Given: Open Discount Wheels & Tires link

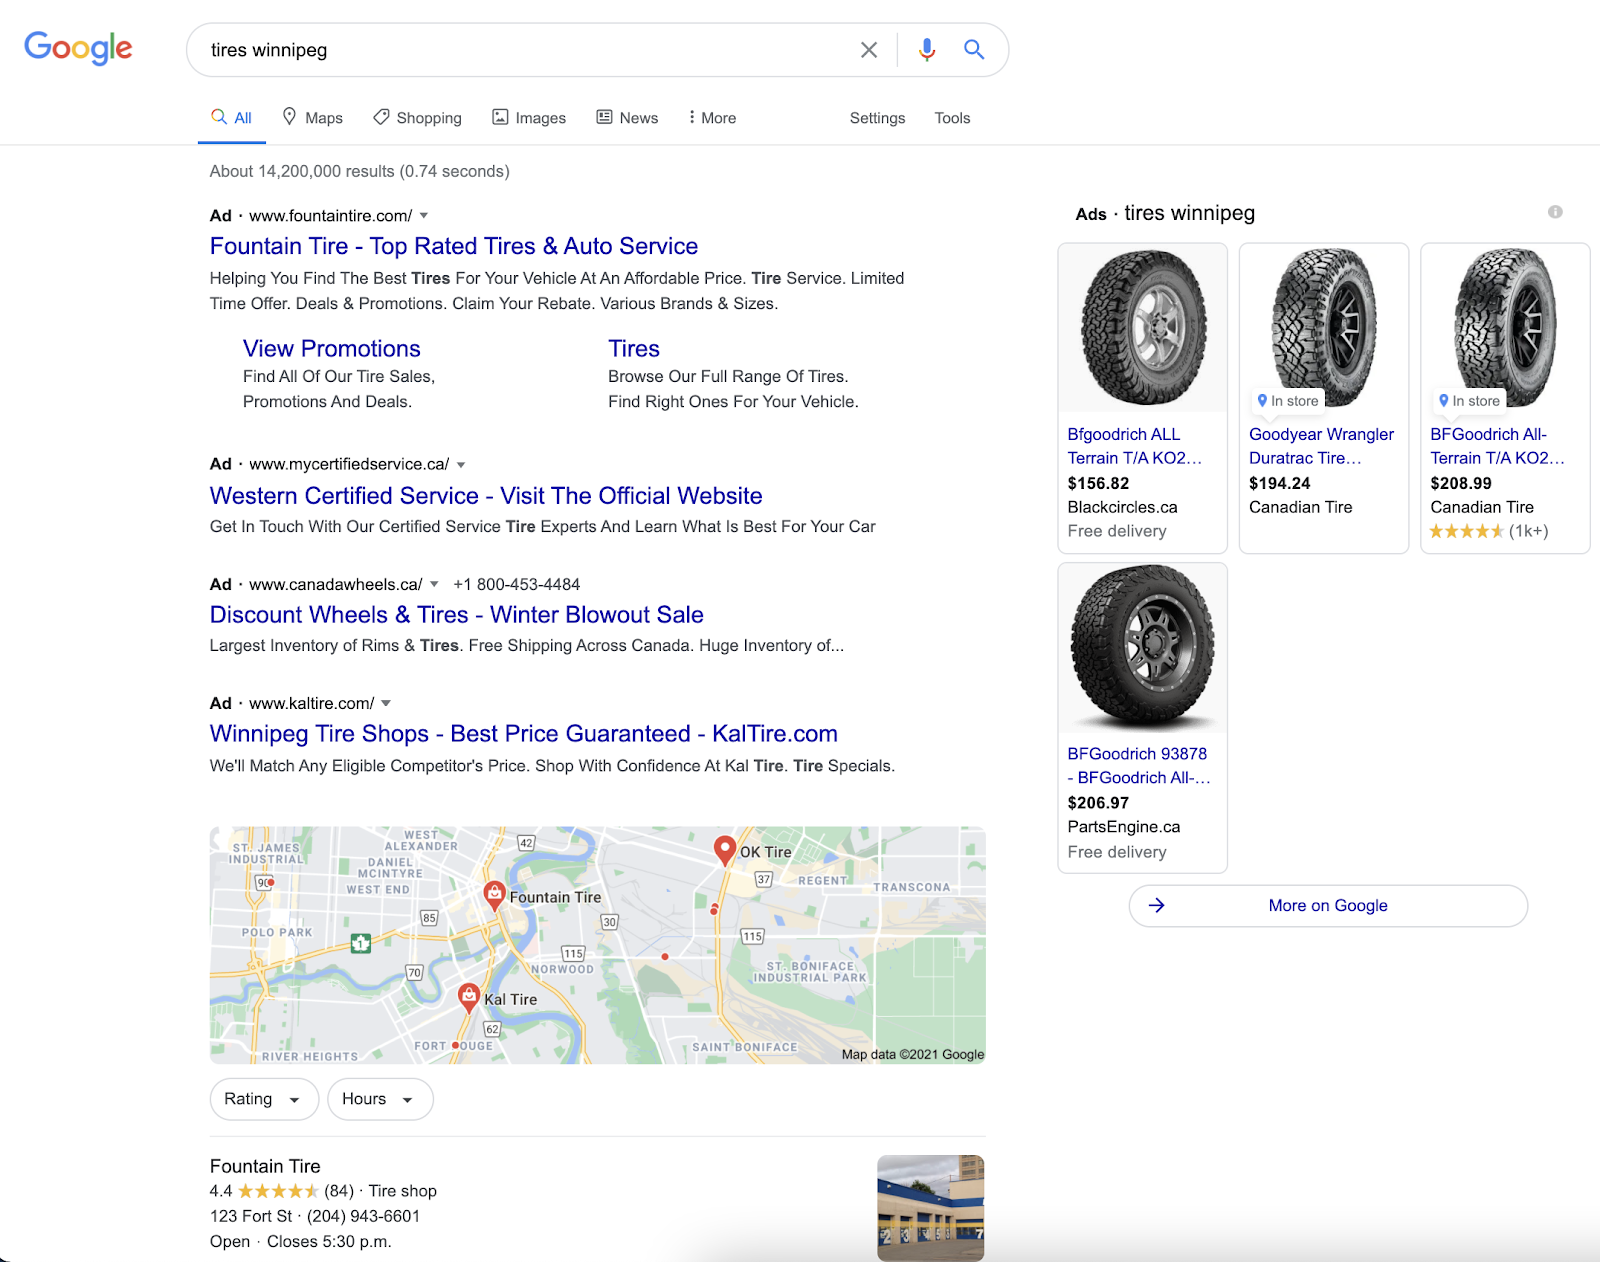Looking at the screenshot, I should [x=457, y=615].
